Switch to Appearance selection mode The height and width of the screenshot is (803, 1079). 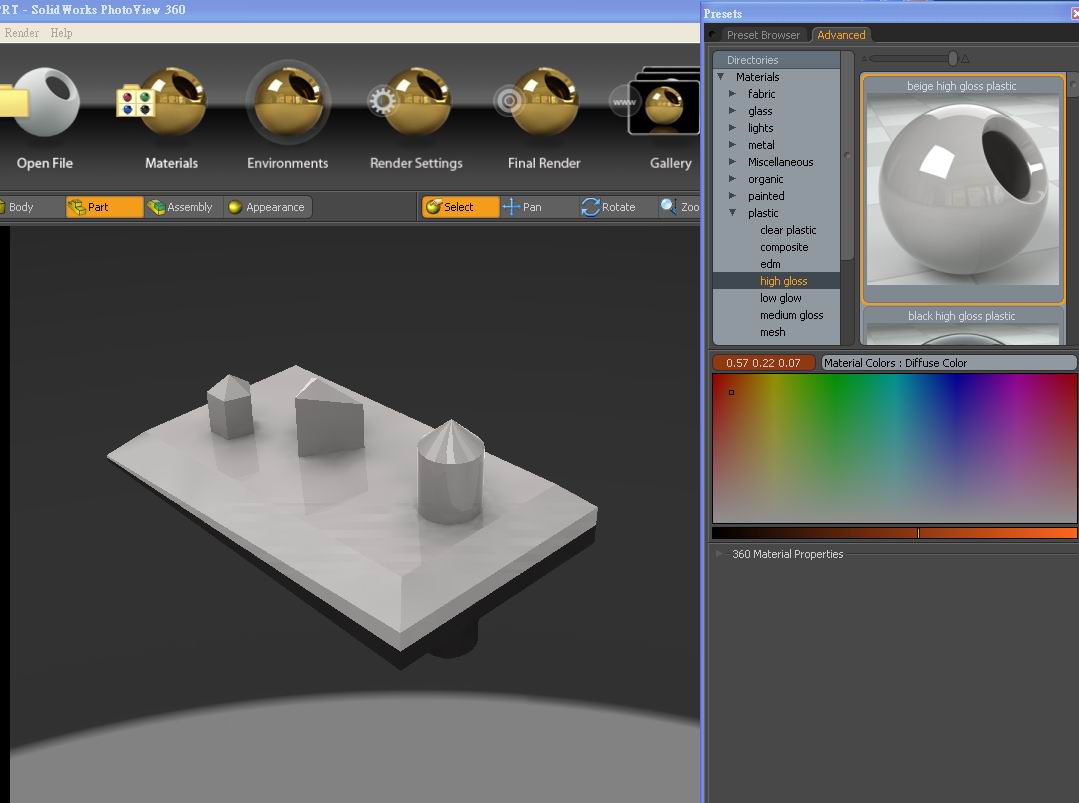268,207
